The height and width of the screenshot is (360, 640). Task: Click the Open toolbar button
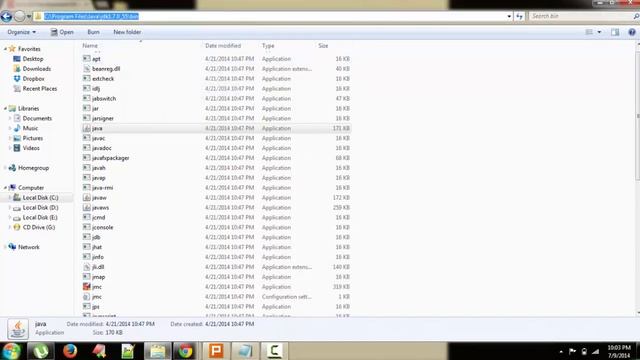(x=62, y=32)
